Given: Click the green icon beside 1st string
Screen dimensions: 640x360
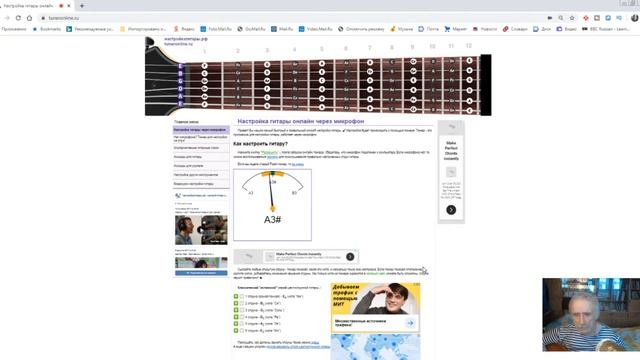Looking at the screenshot, I should pyautogui.click(x=236, y=296).
